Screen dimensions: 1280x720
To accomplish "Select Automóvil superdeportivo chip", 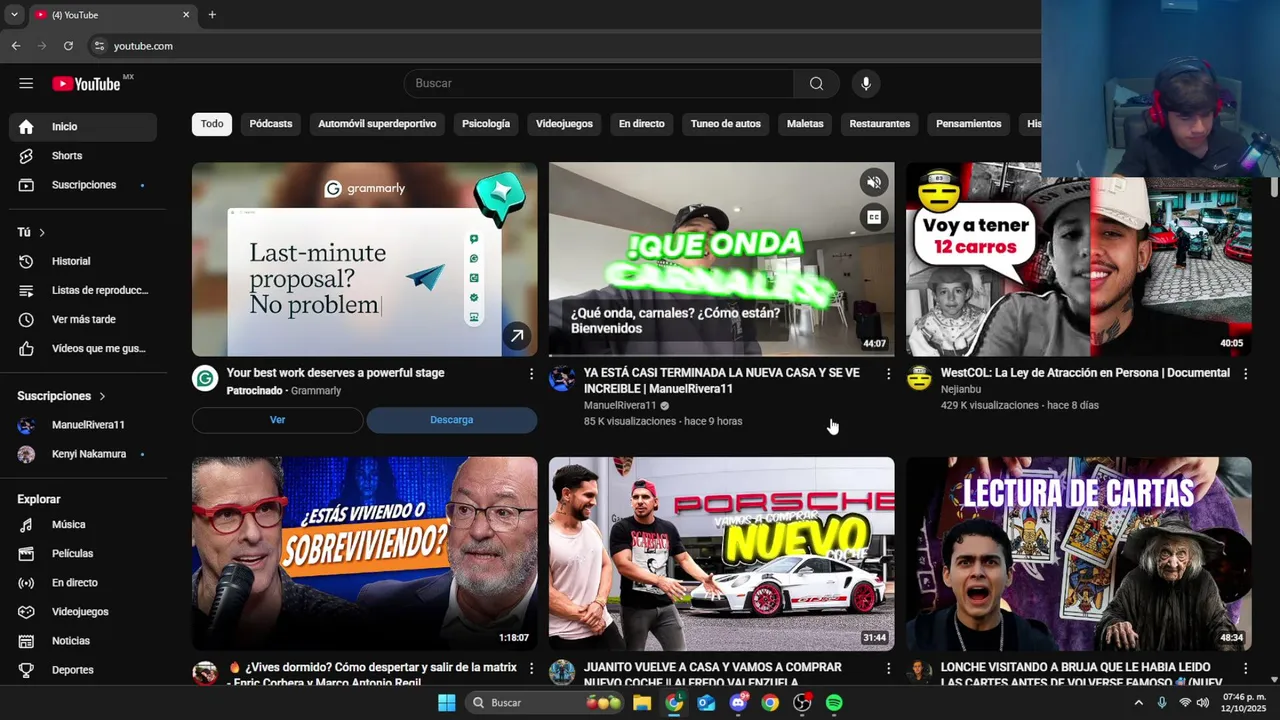I will [x=377, y=124].
